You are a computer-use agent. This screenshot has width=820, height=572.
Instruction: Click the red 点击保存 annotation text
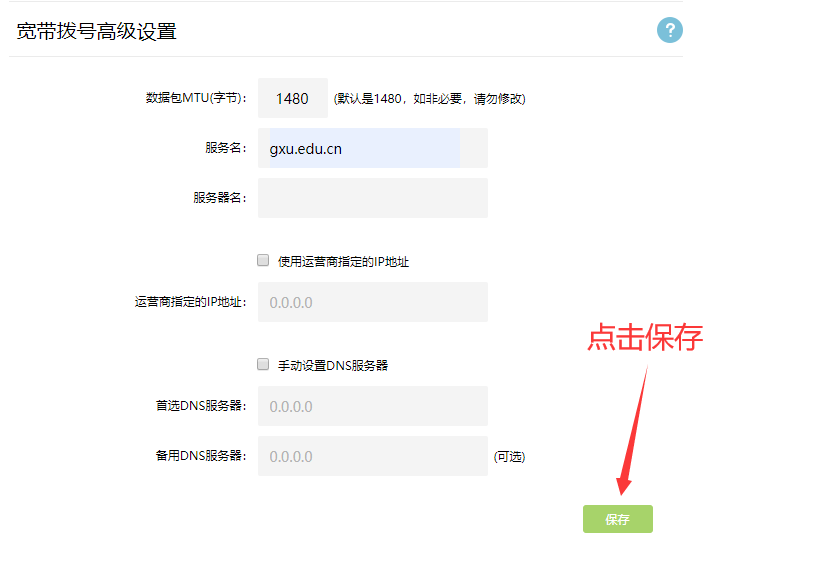click(x=644, y=337)
